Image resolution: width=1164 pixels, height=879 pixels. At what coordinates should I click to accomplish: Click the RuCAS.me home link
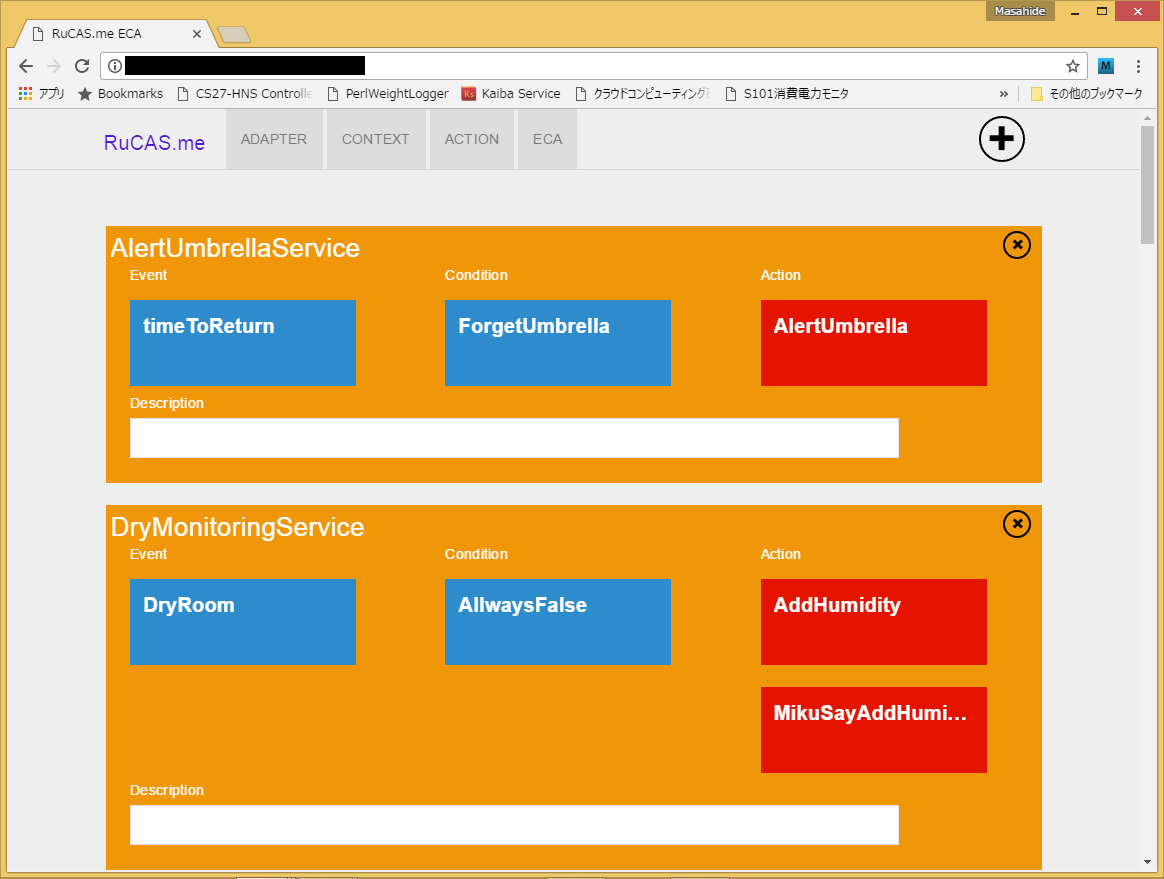pos(154,143)
